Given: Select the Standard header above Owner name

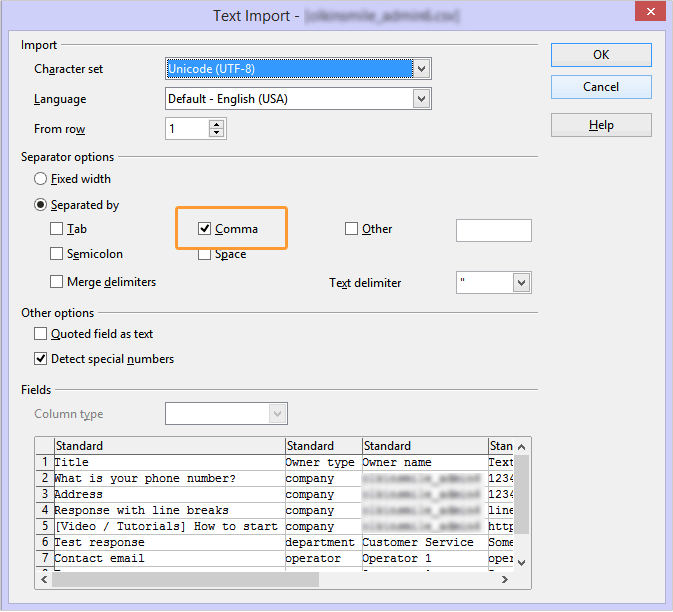Looking at the screenshot, I should 425,446.
